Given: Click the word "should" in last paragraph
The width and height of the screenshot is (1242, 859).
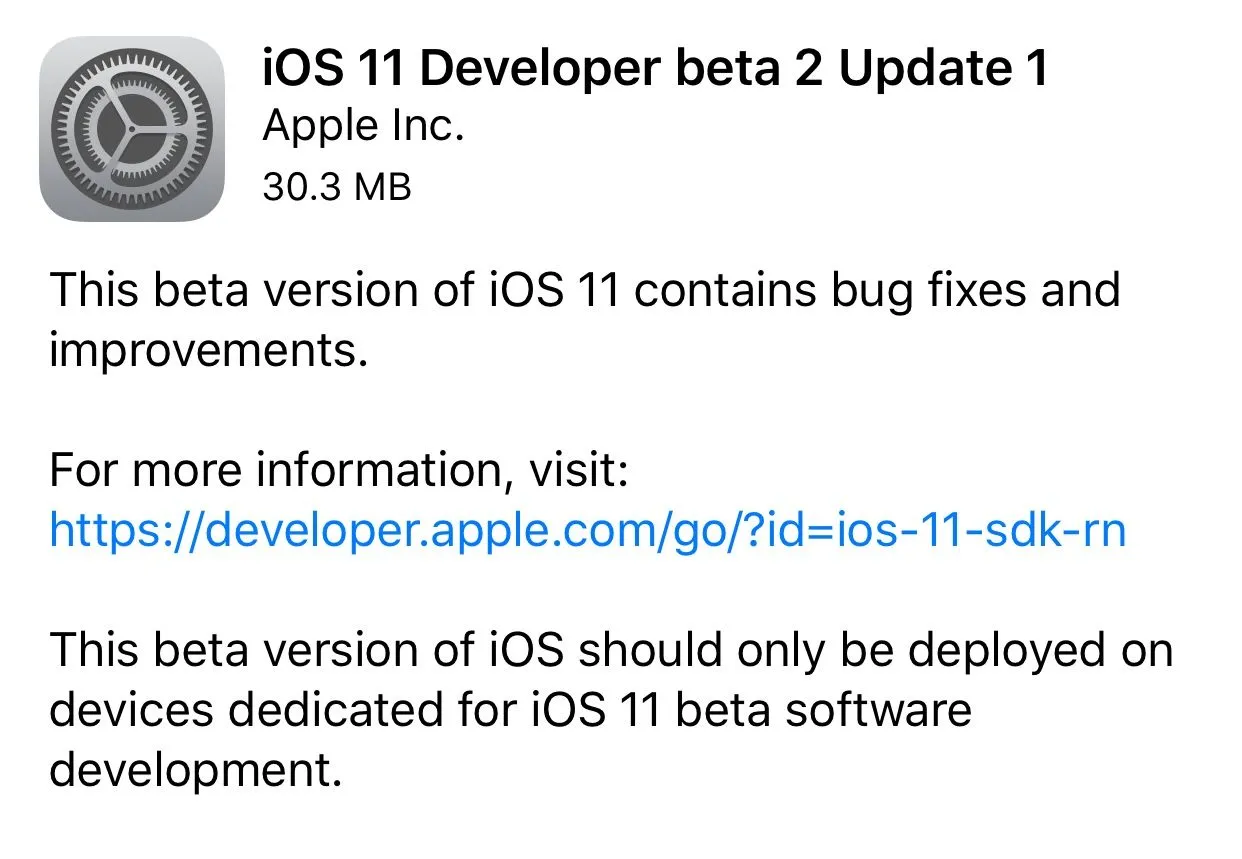Looking at the screenshot, I should point(650,650).
